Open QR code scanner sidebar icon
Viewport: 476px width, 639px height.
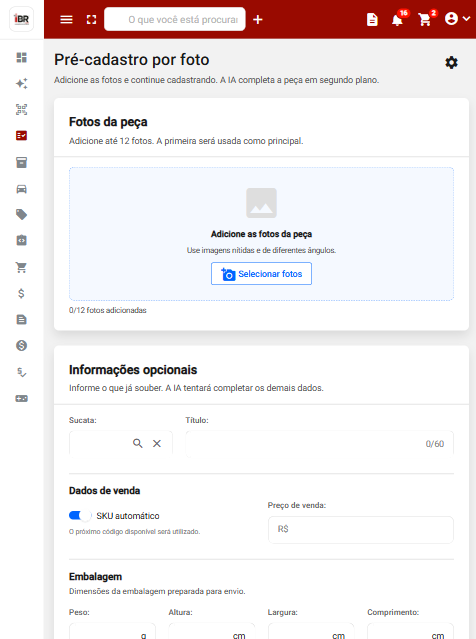coord(22,110)
